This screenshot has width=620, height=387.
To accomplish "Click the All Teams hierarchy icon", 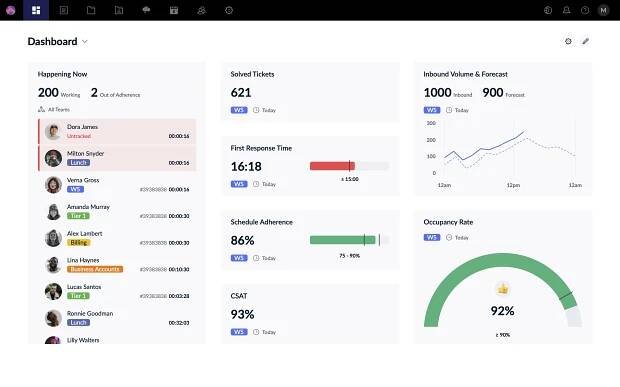I will (x=41, y=109).
